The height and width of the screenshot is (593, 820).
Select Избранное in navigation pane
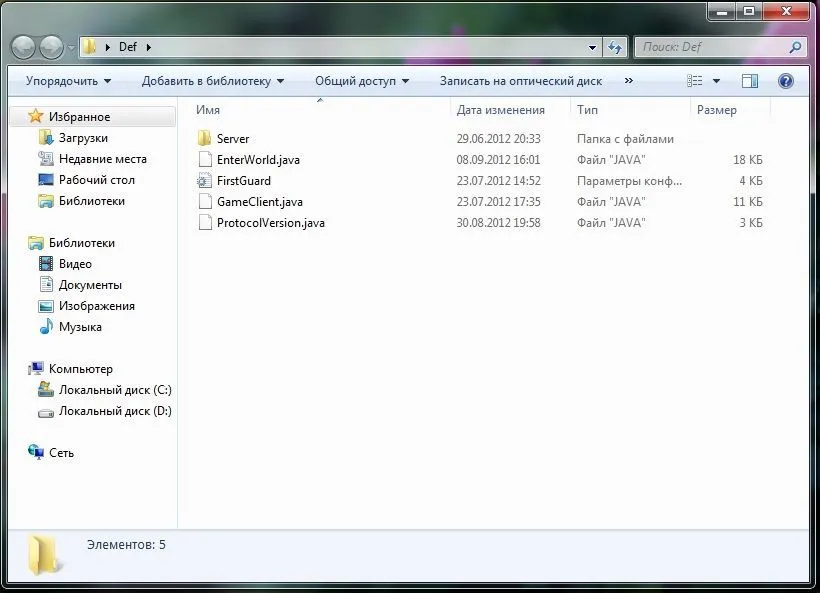79,117
